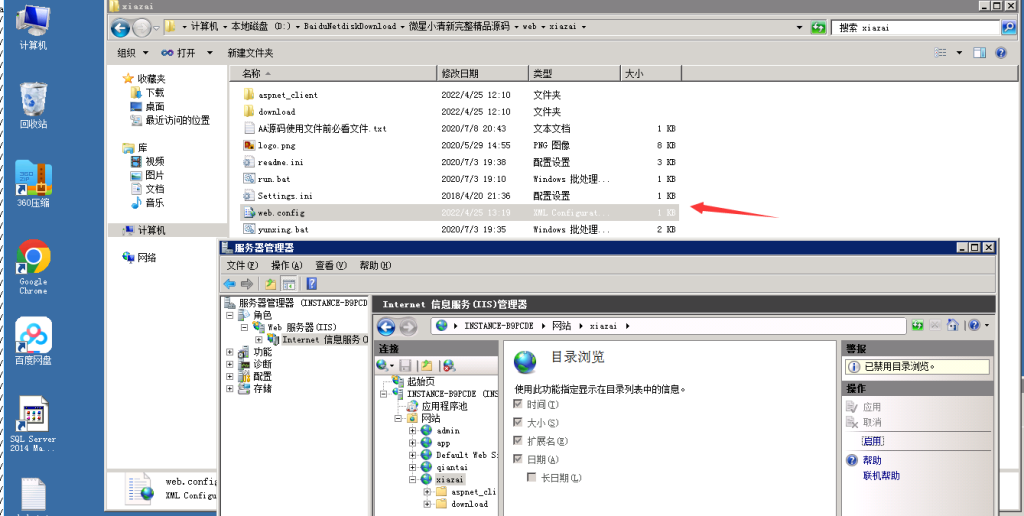Click the 打开 button in Explorer toolbar
This screenshot has width=1024, height=516.
178,53
